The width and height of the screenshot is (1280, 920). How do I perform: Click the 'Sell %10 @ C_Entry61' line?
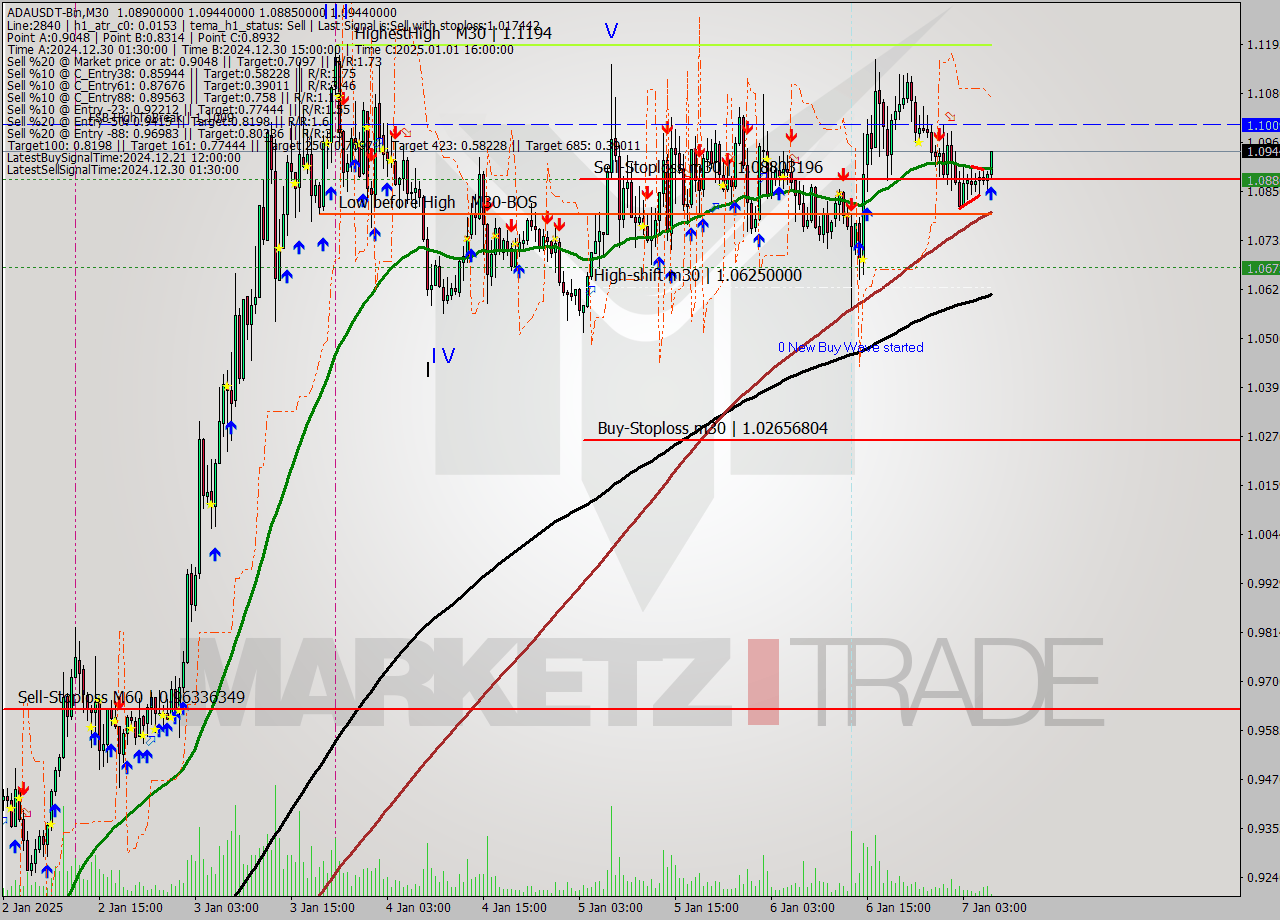[x=181, y=86]
